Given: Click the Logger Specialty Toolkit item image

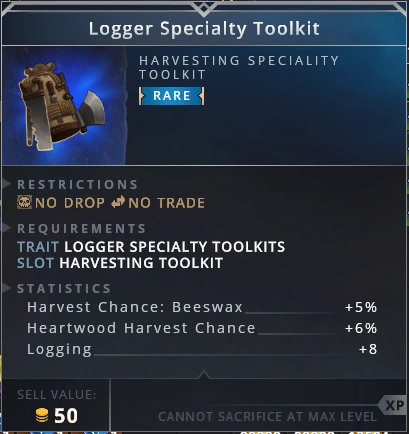Looking at the screenshot, I should pos(63,105).
